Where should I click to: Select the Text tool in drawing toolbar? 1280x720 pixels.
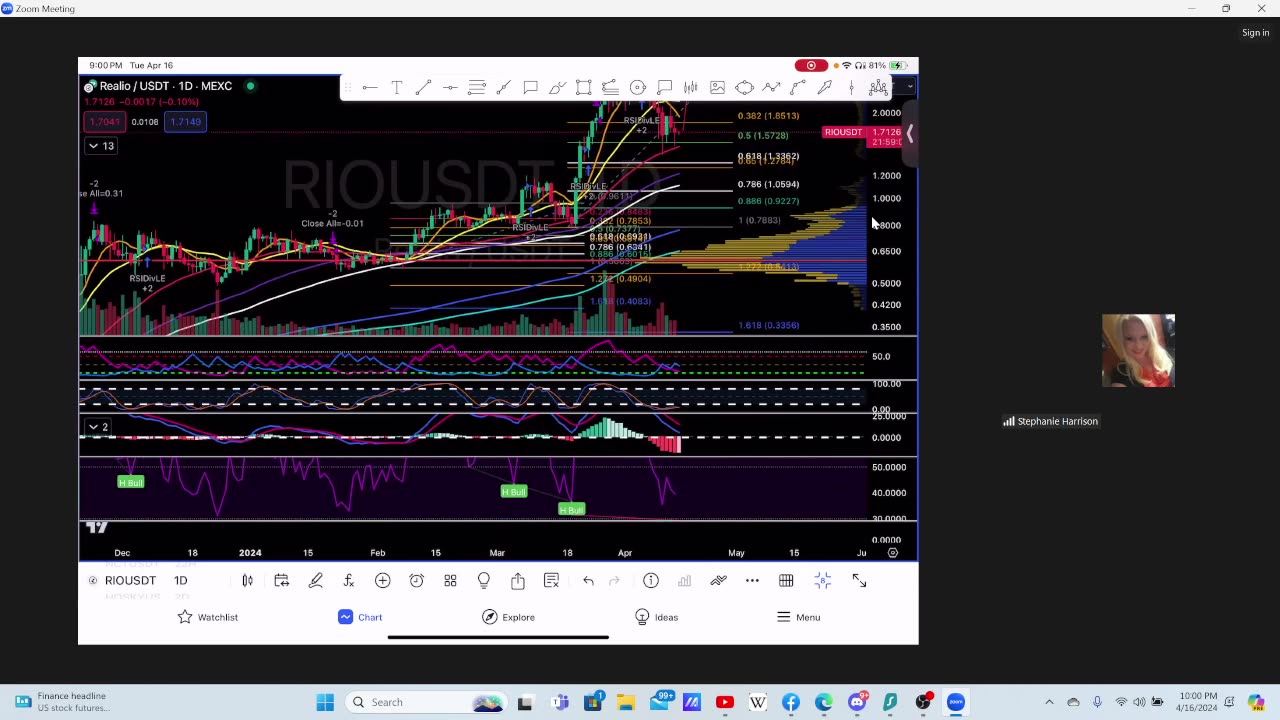point(396,88)
